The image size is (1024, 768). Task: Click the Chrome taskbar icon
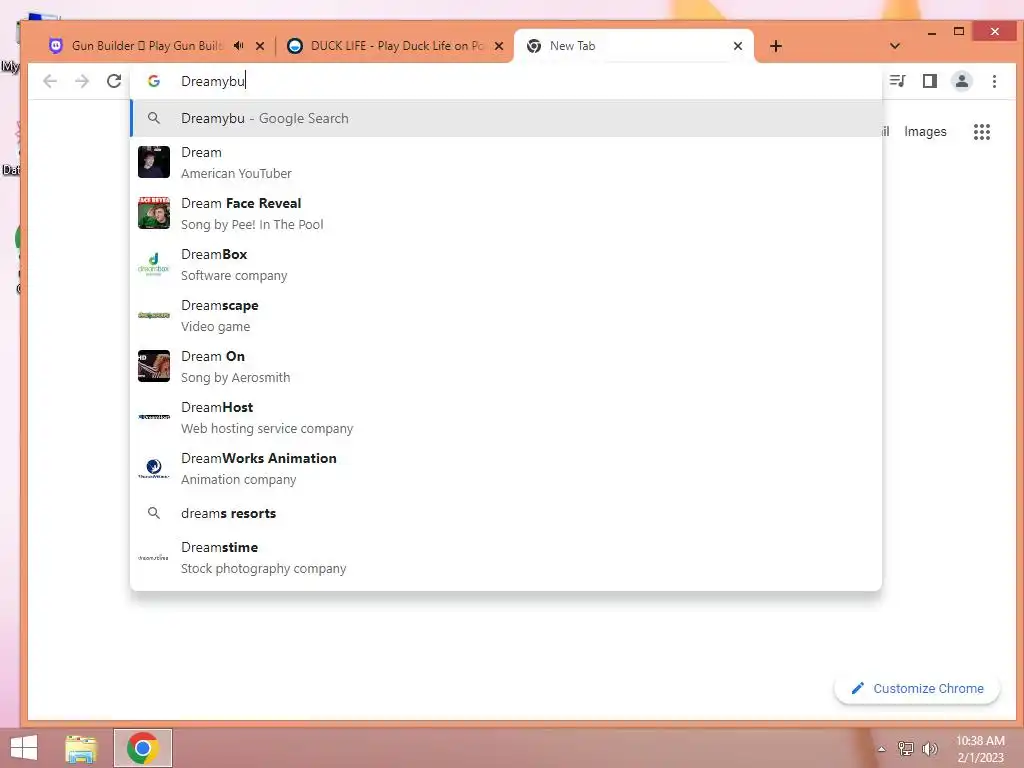click(143, 748)
